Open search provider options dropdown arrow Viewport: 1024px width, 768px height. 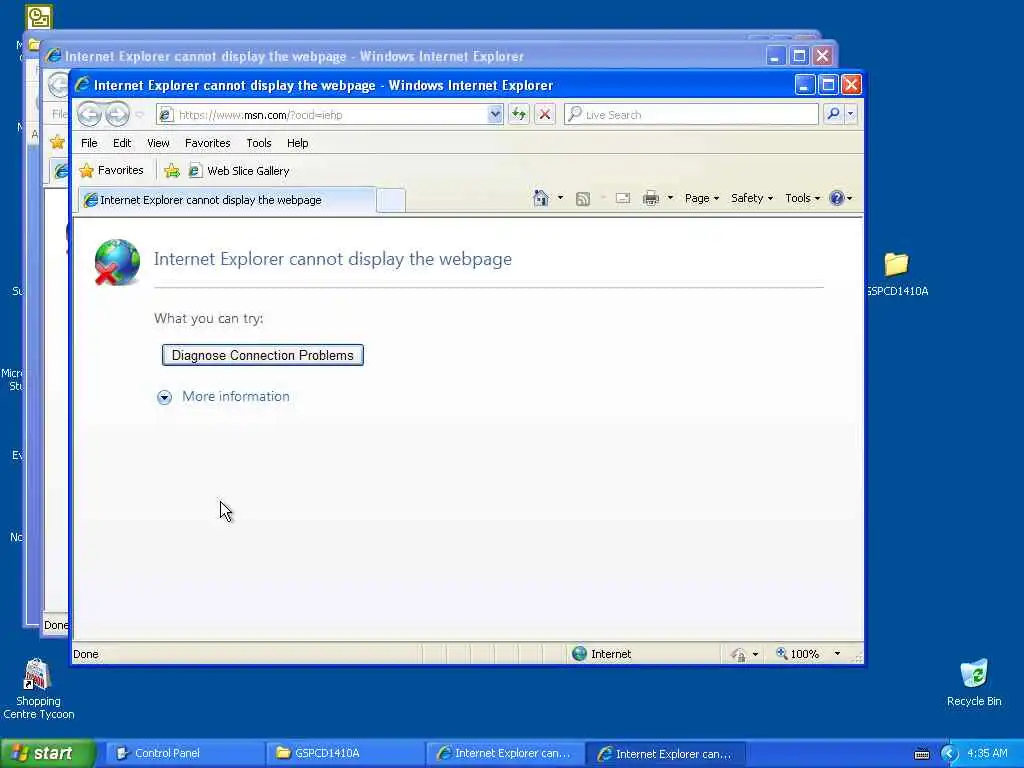[x=850, y=114]
